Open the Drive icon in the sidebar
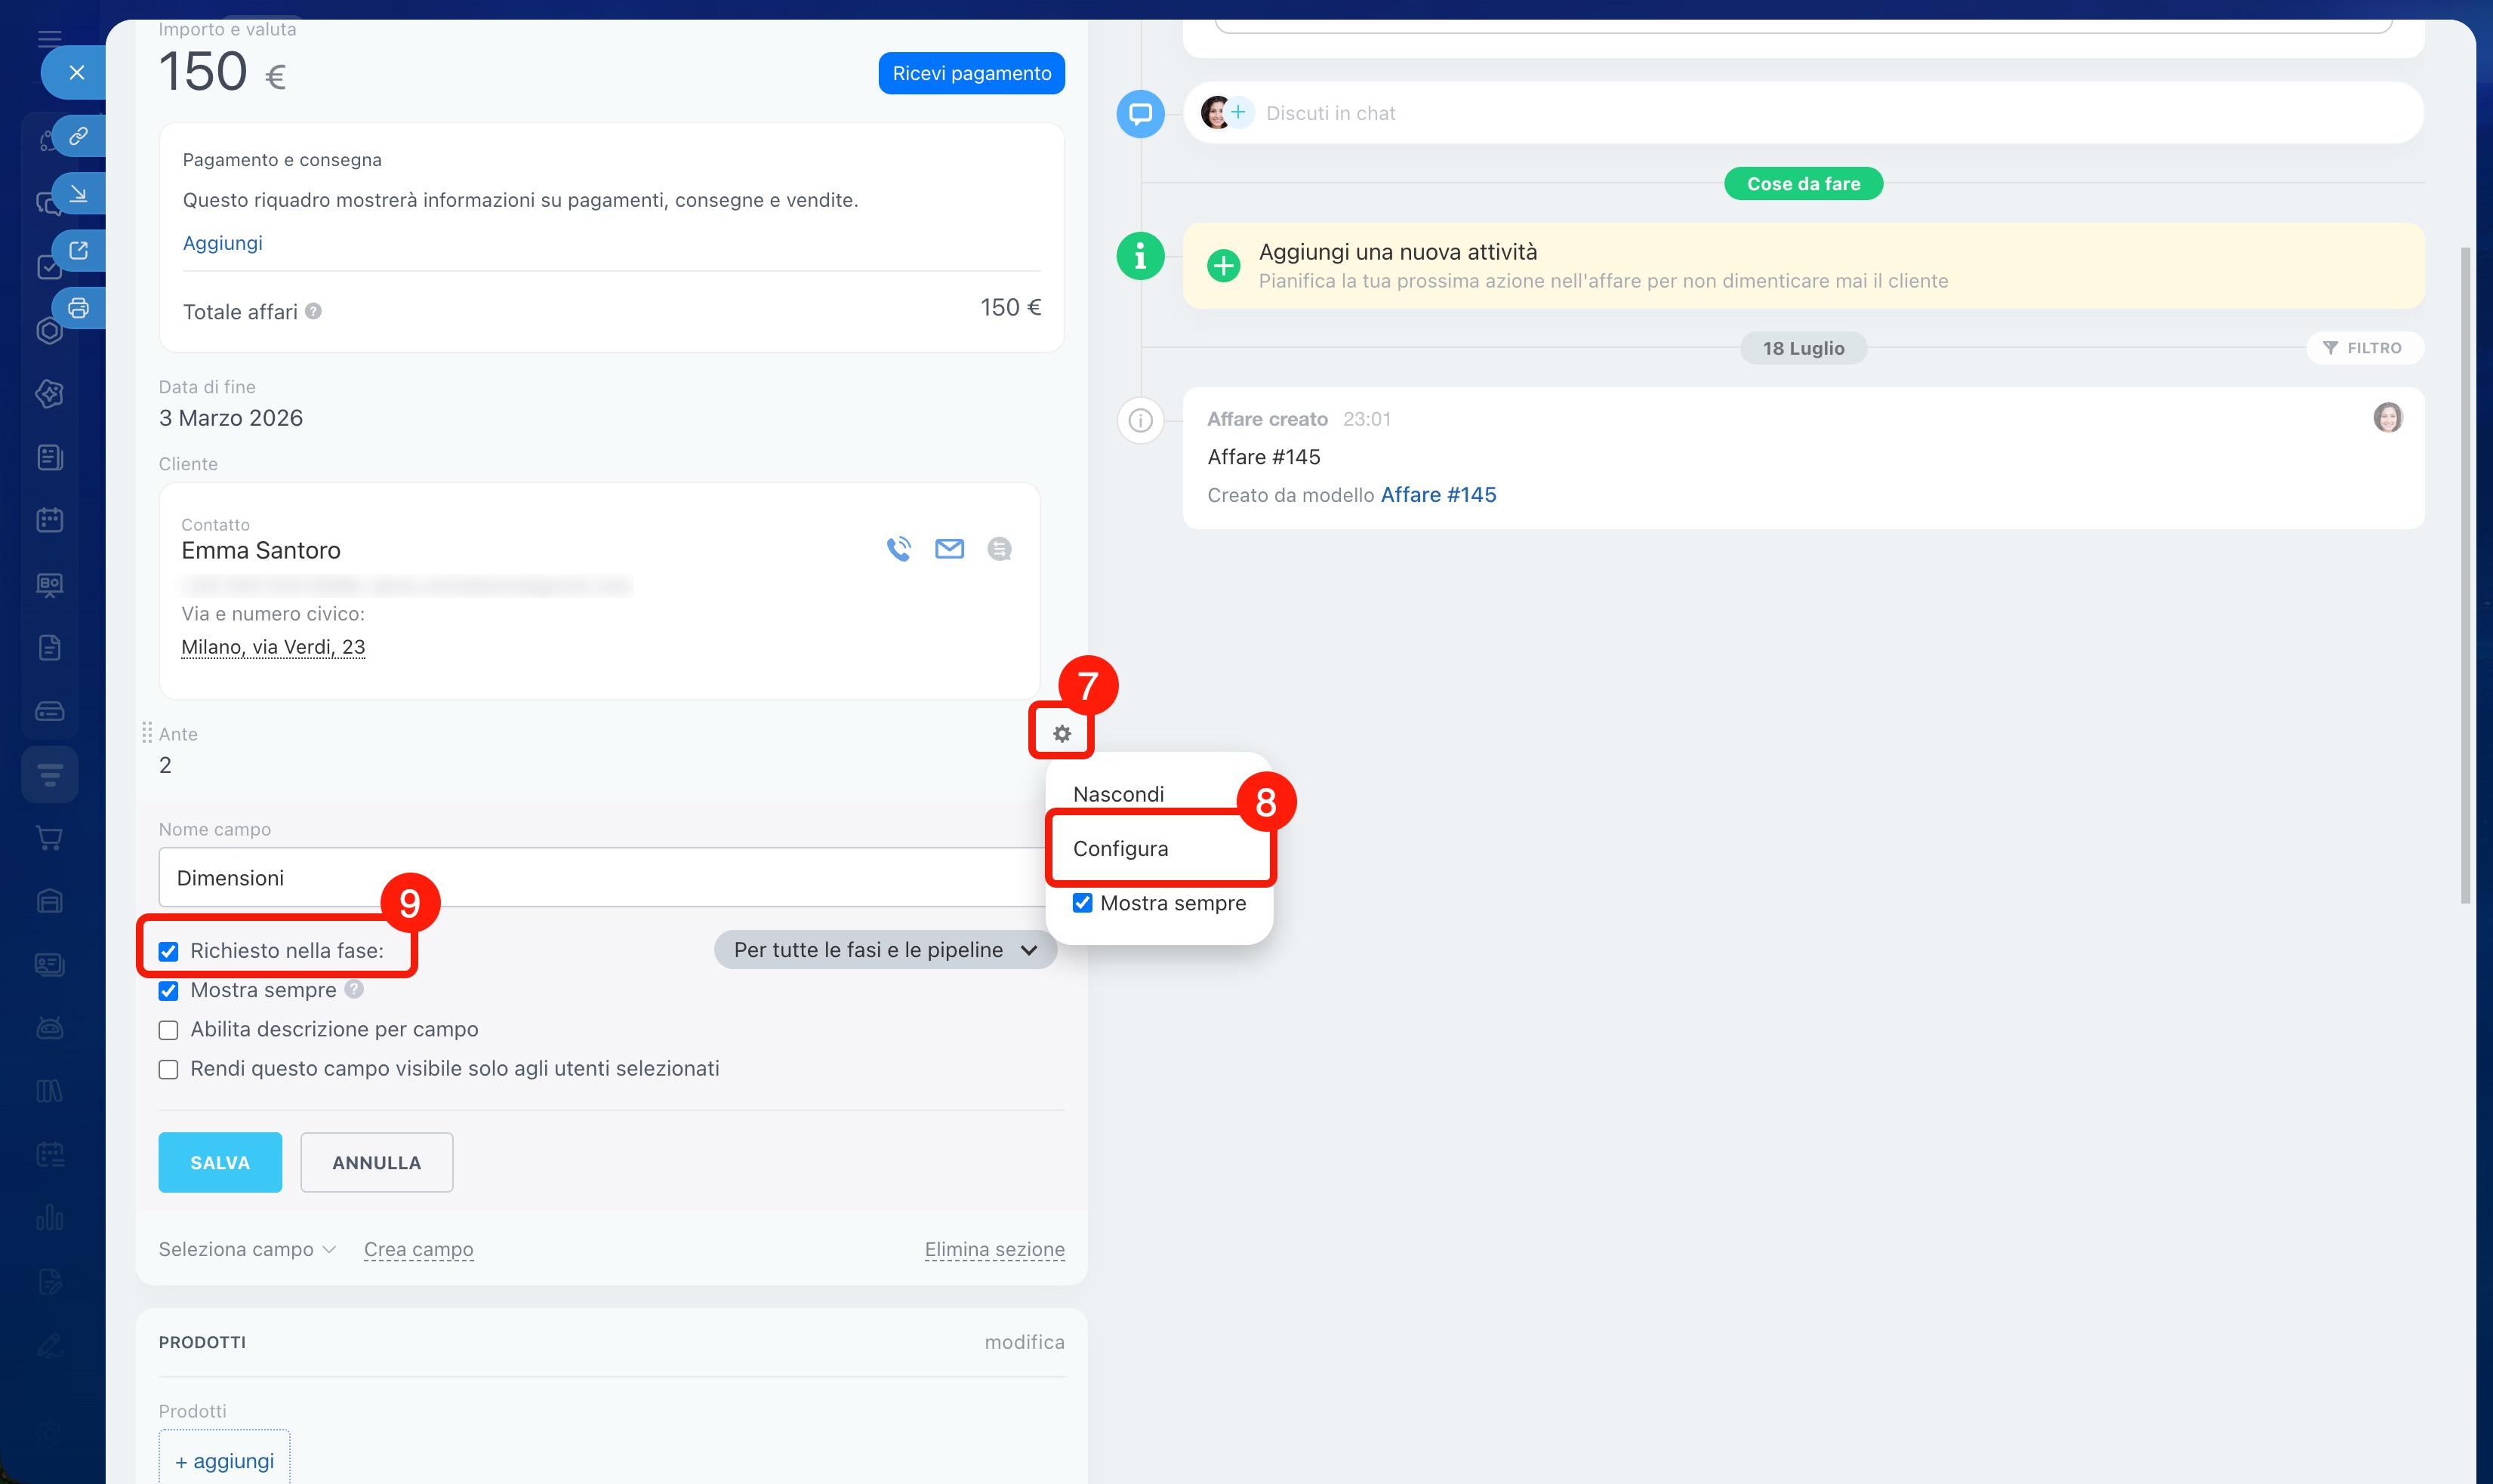This screenshot has width=2493, height=1484. (x=49, y=711)
